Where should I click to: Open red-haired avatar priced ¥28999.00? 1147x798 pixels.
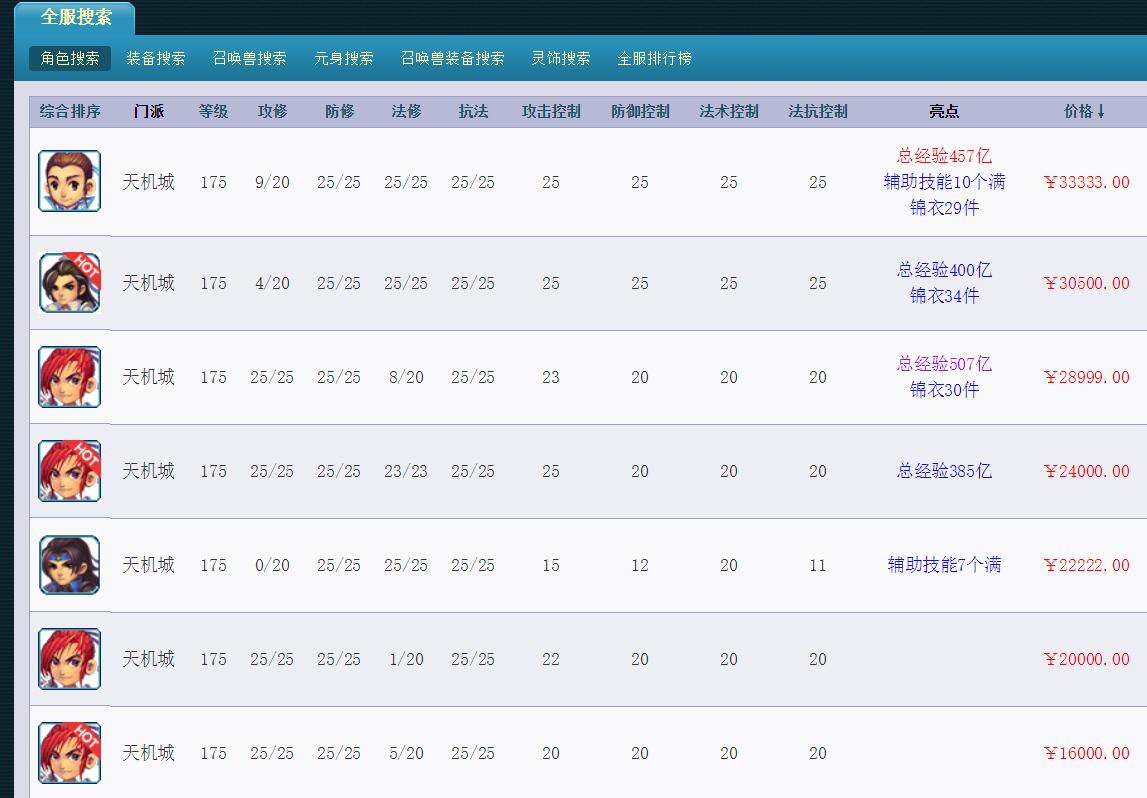(69, 377)
